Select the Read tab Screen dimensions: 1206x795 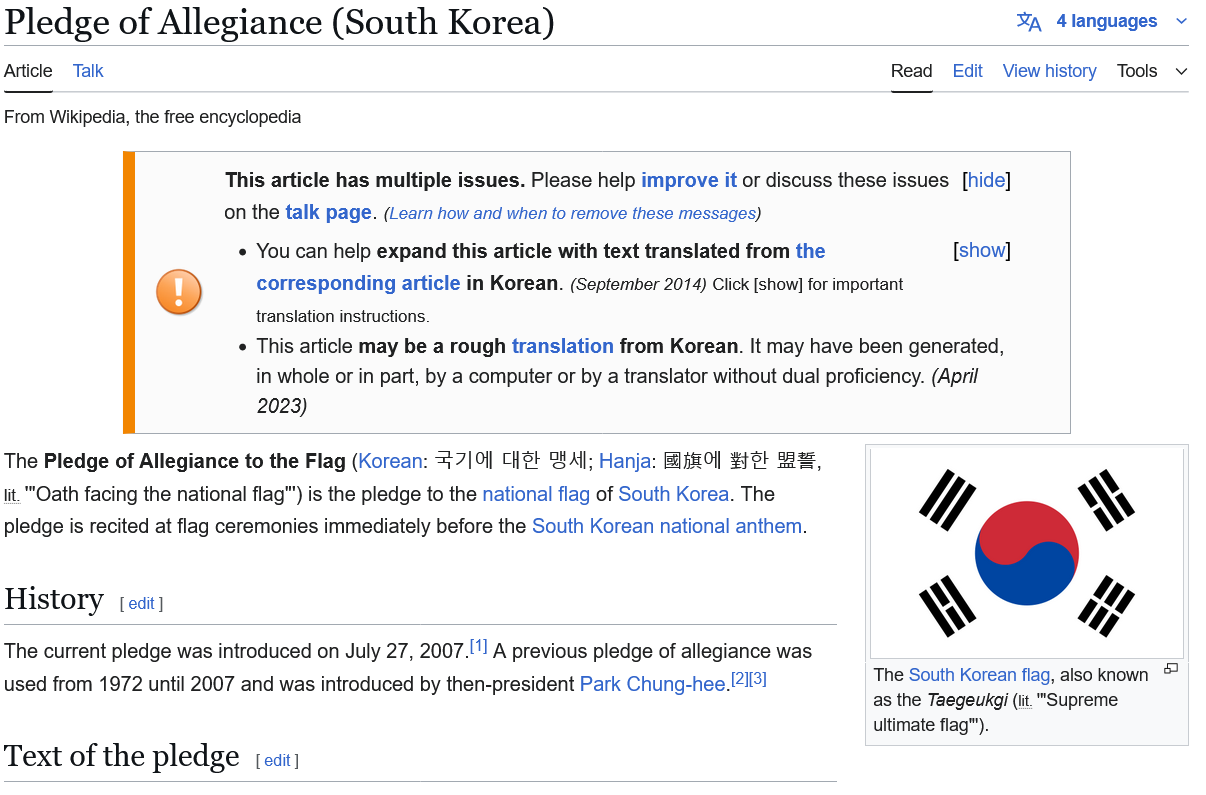pos(911,71)
